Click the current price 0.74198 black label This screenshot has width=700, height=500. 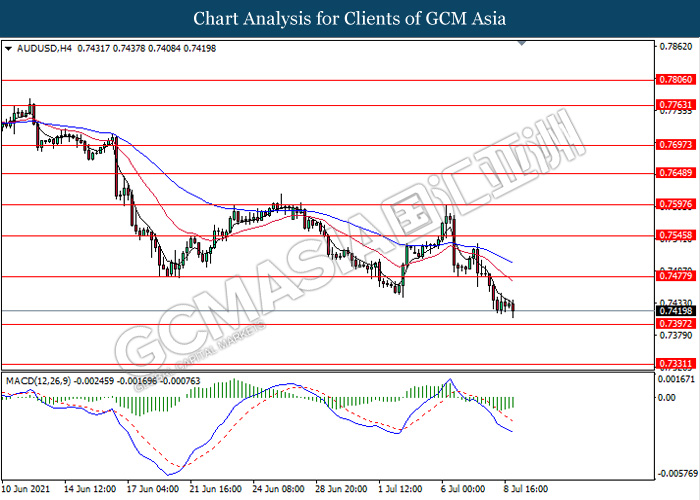pos(676,311)
